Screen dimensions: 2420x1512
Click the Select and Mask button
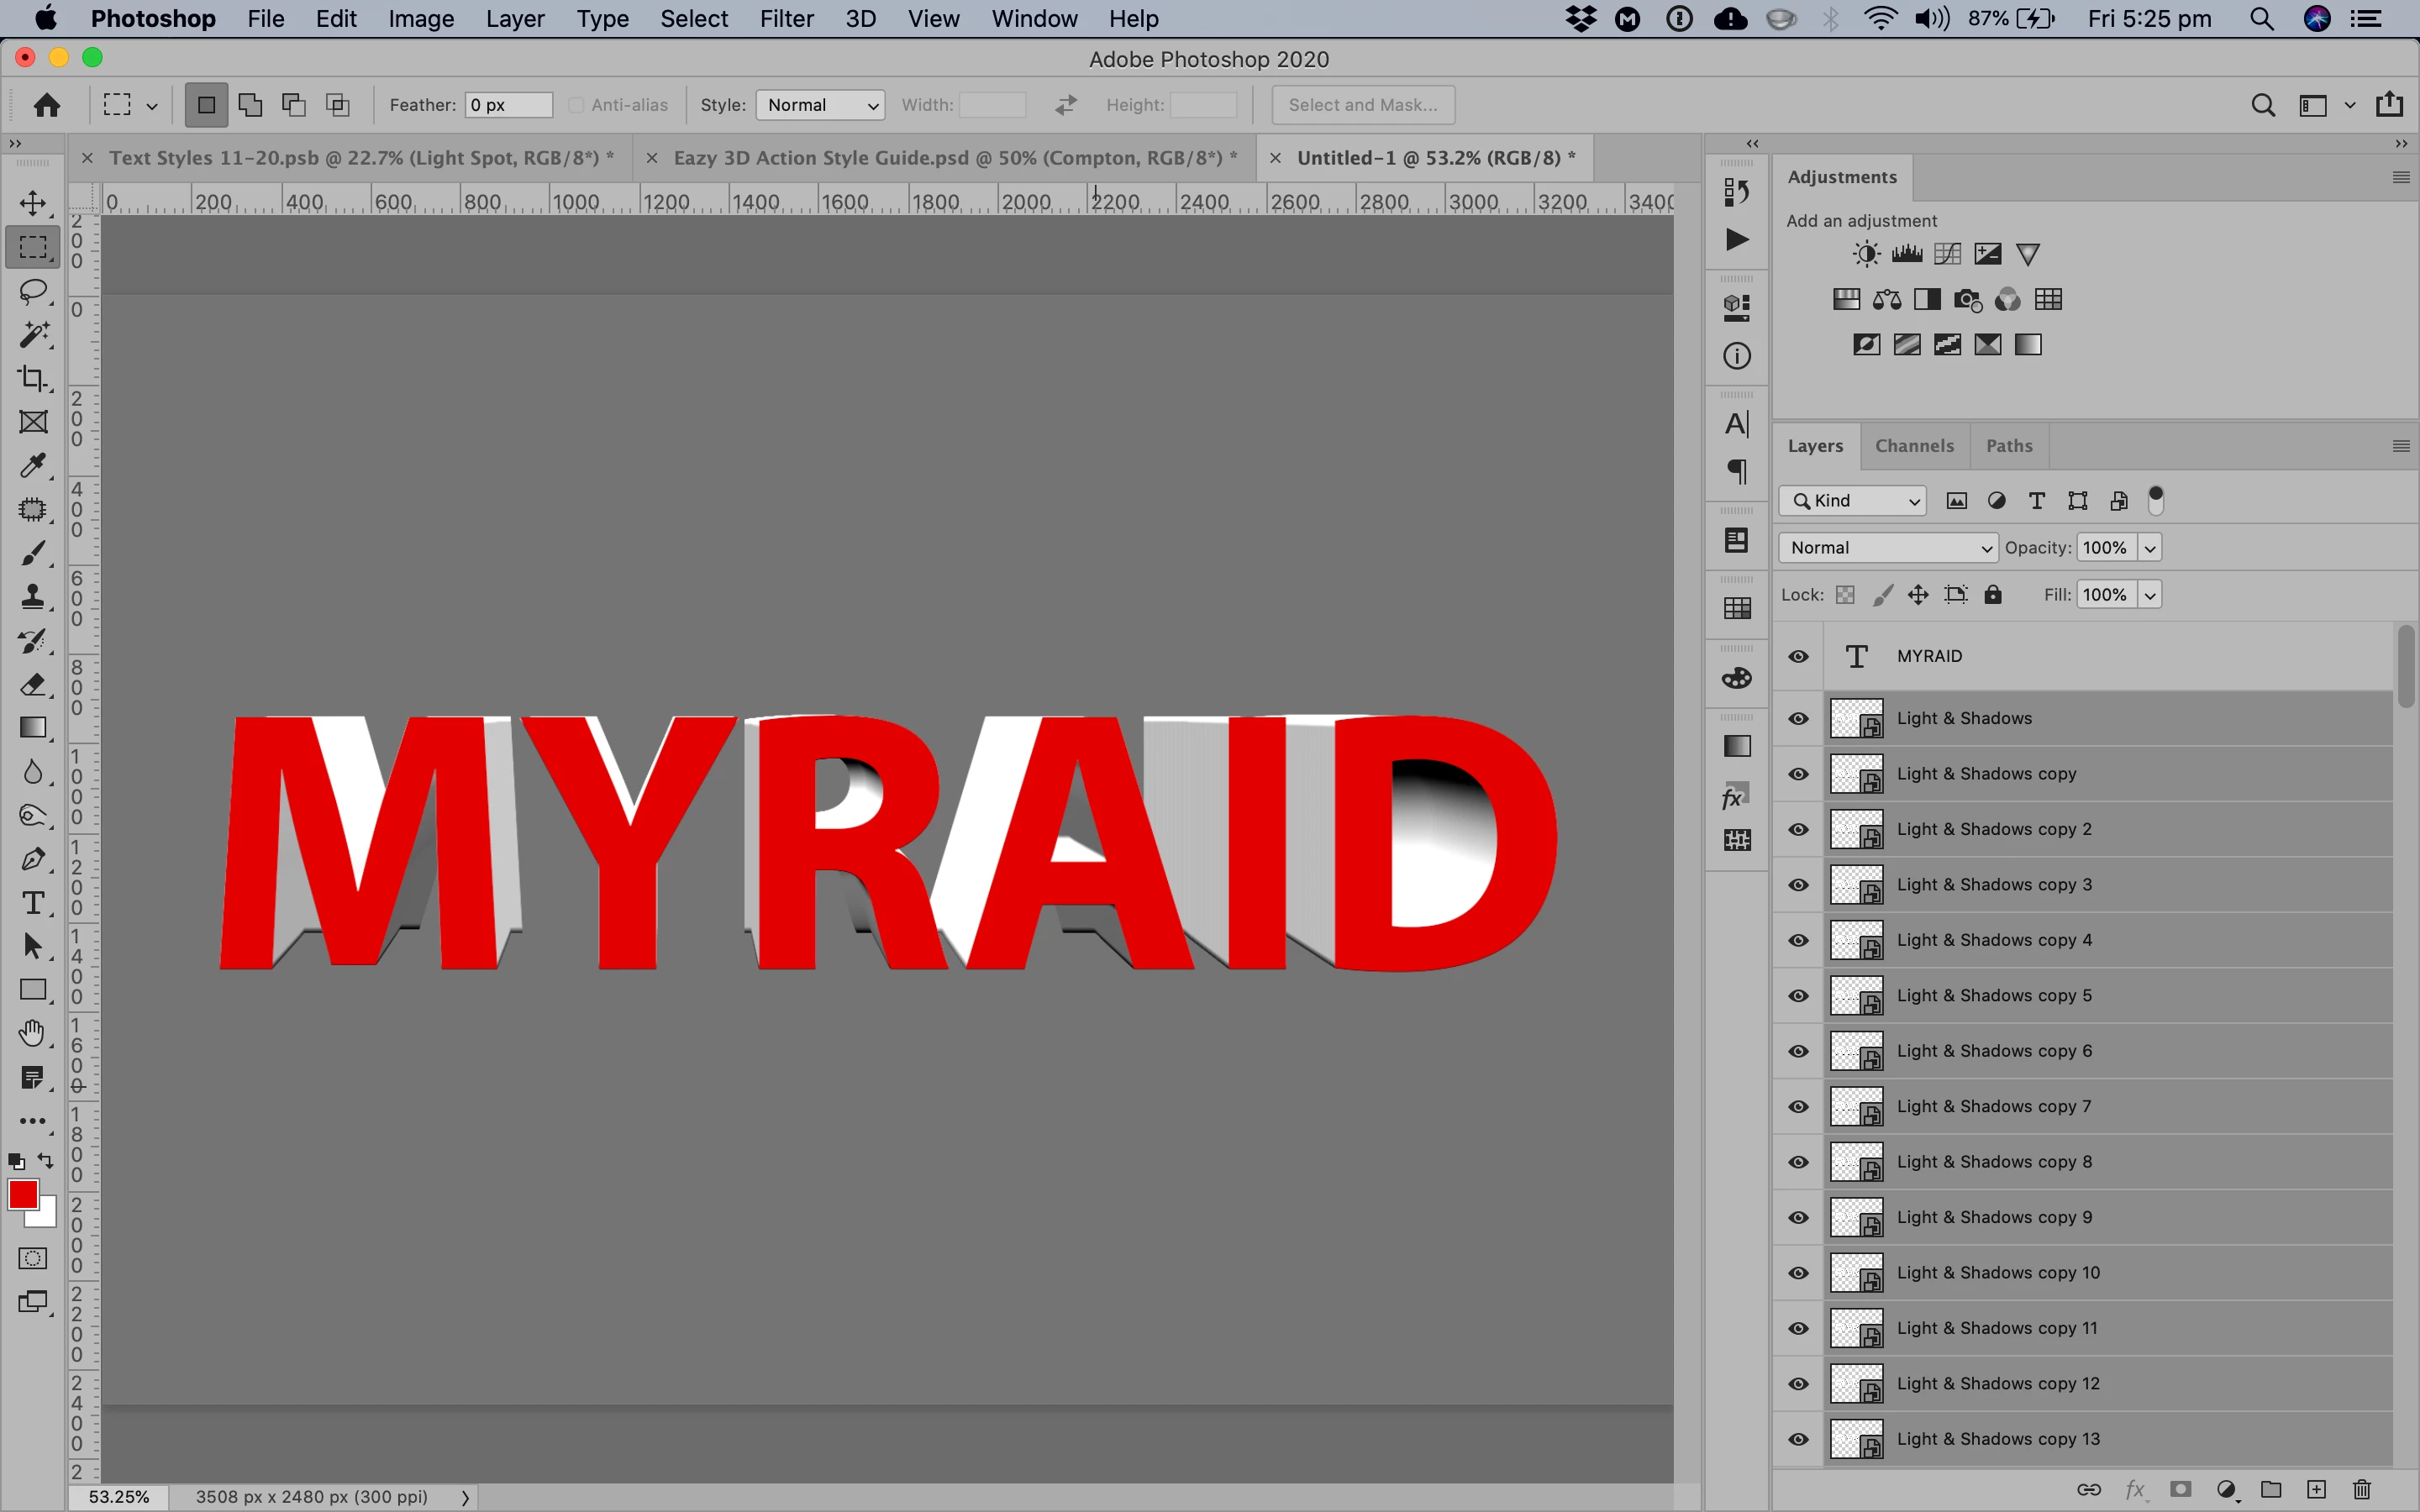[1362, 105]
